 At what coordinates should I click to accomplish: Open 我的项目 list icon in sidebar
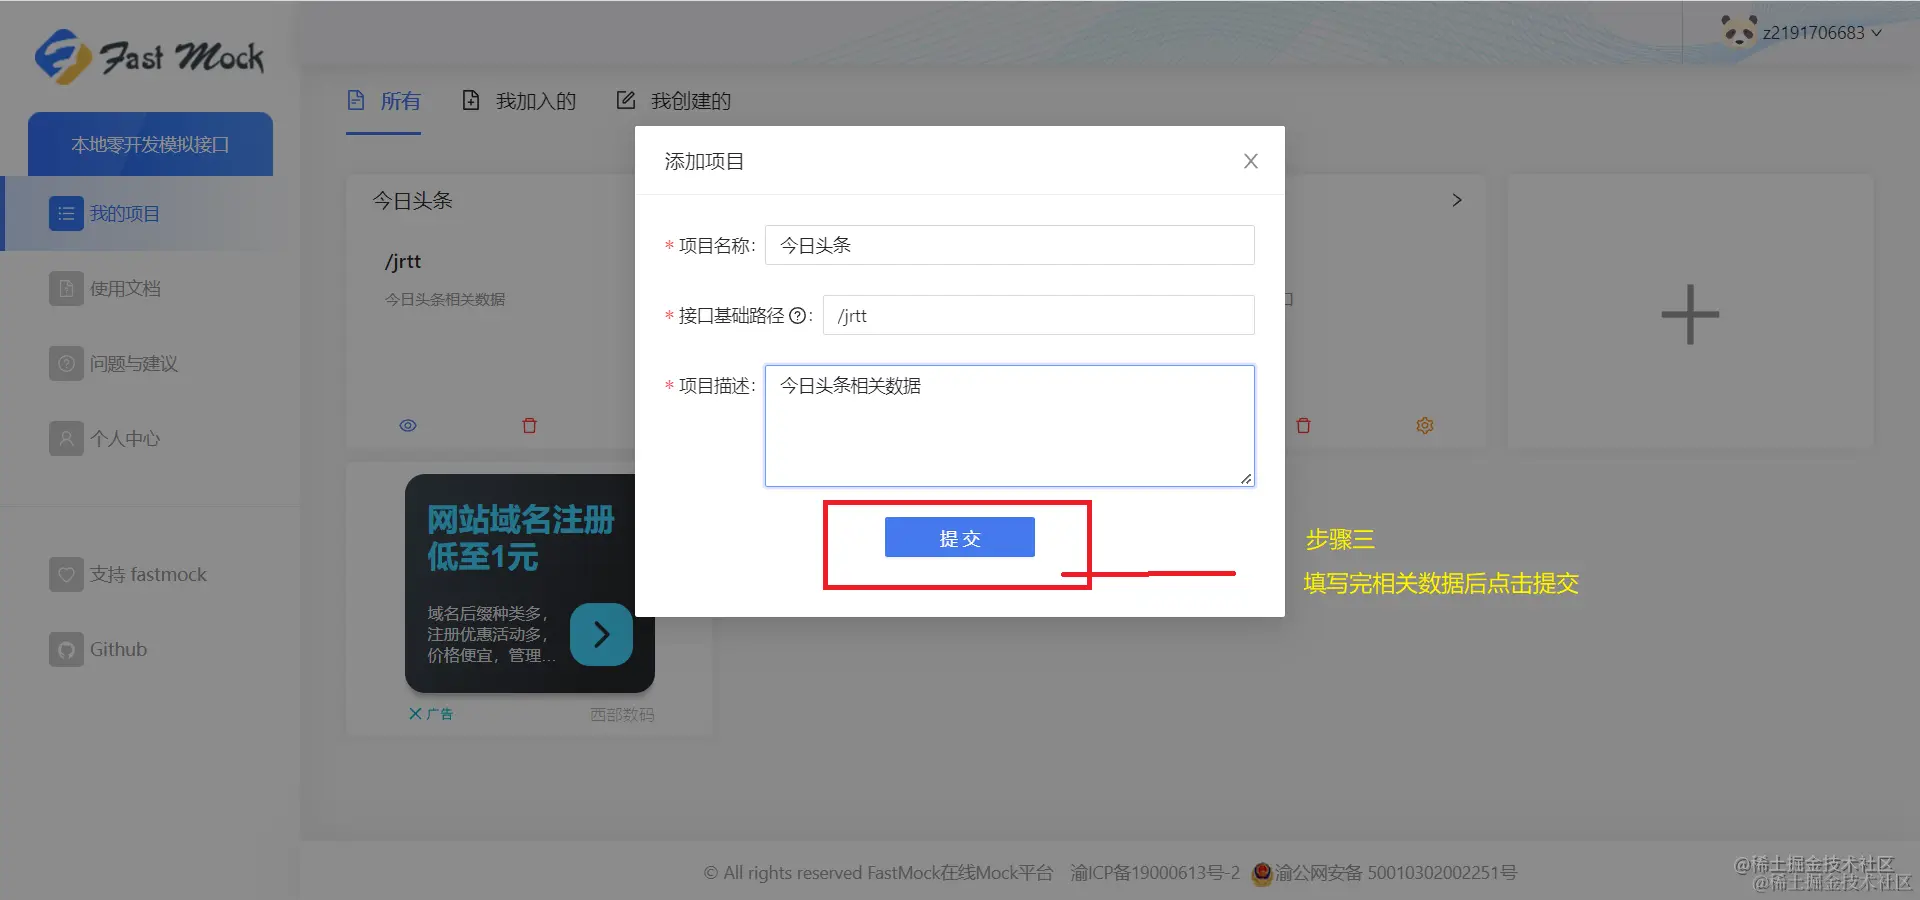(66, 213)
